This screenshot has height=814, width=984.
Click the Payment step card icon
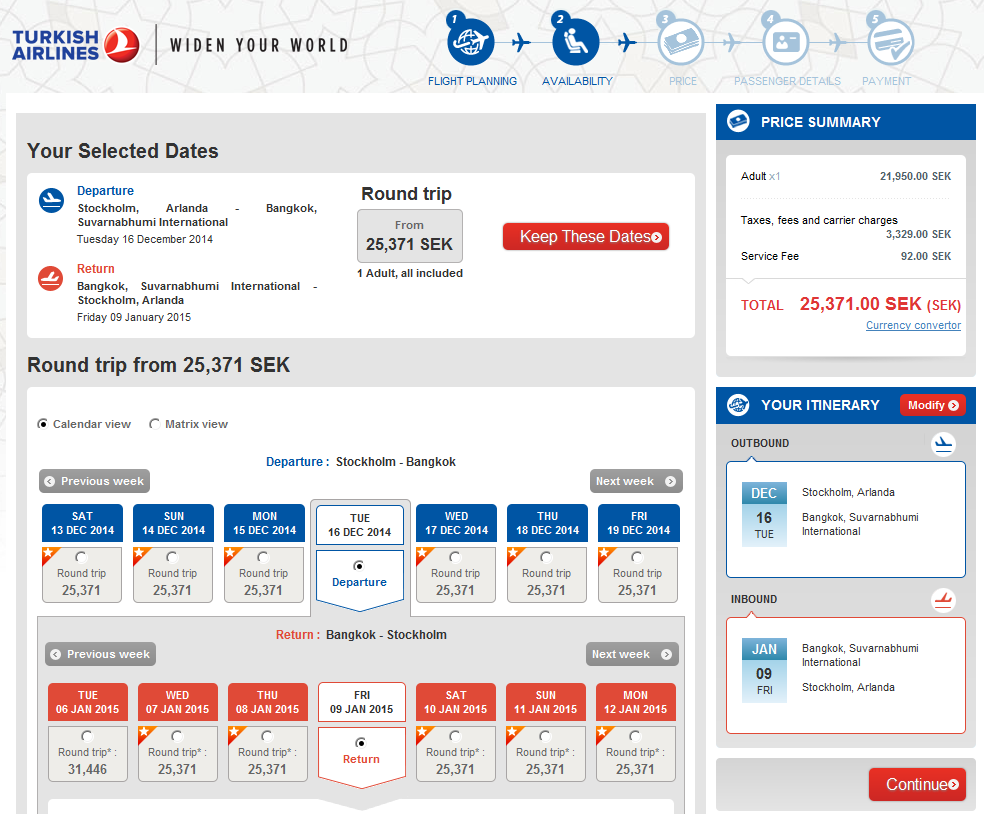(x=890, y=42)
